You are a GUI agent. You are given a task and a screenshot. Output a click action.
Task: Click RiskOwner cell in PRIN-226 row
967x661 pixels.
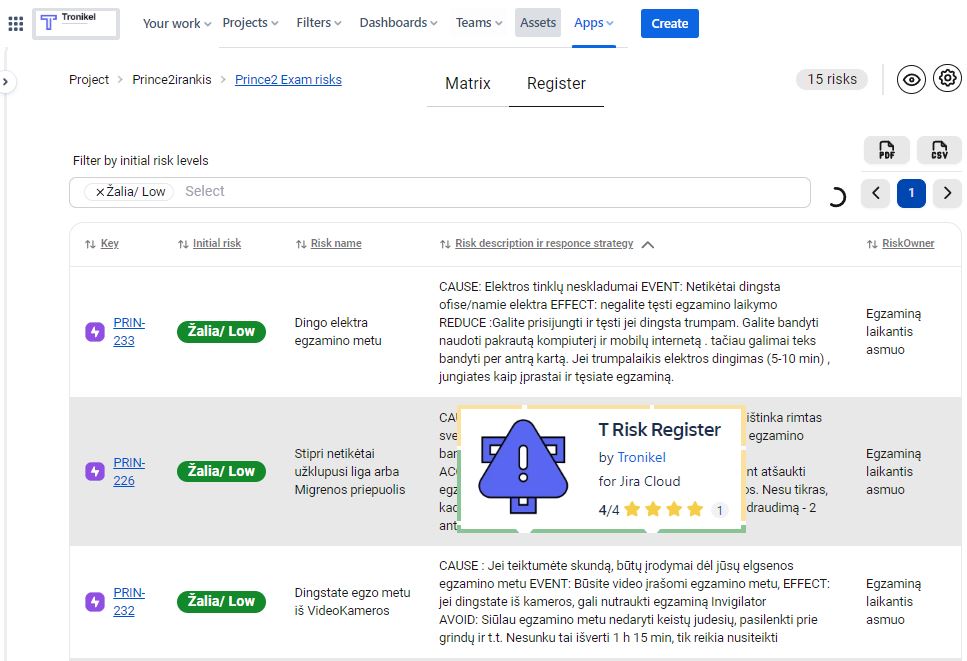pyautogui.click(x=893, y=472)
